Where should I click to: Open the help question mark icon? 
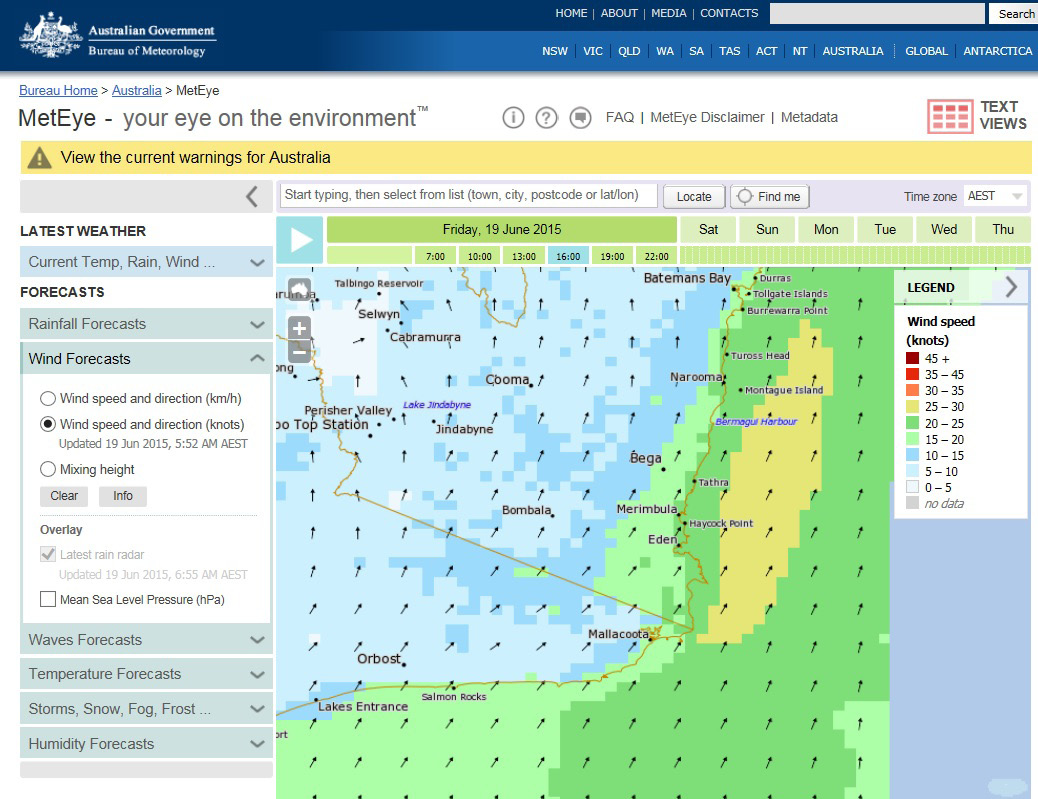click(546, 118)
